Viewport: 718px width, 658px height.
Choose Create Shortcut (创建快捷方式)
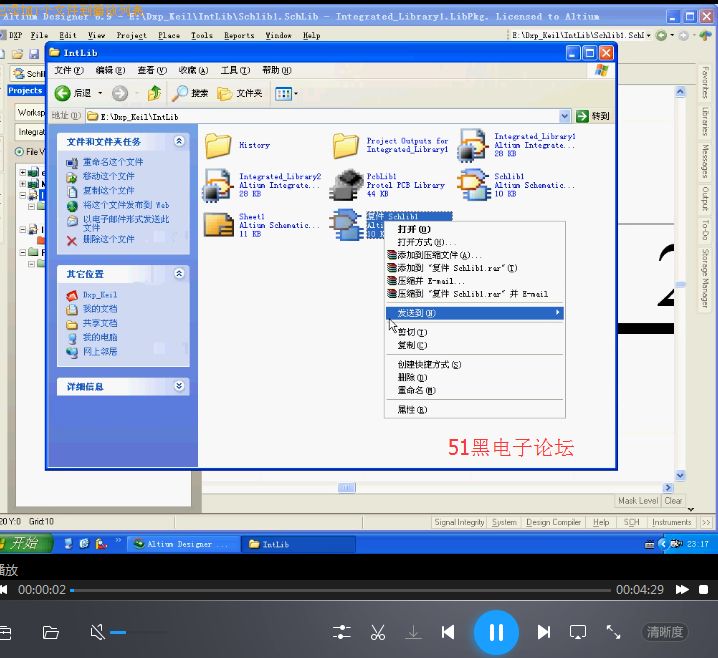point(475,364)
